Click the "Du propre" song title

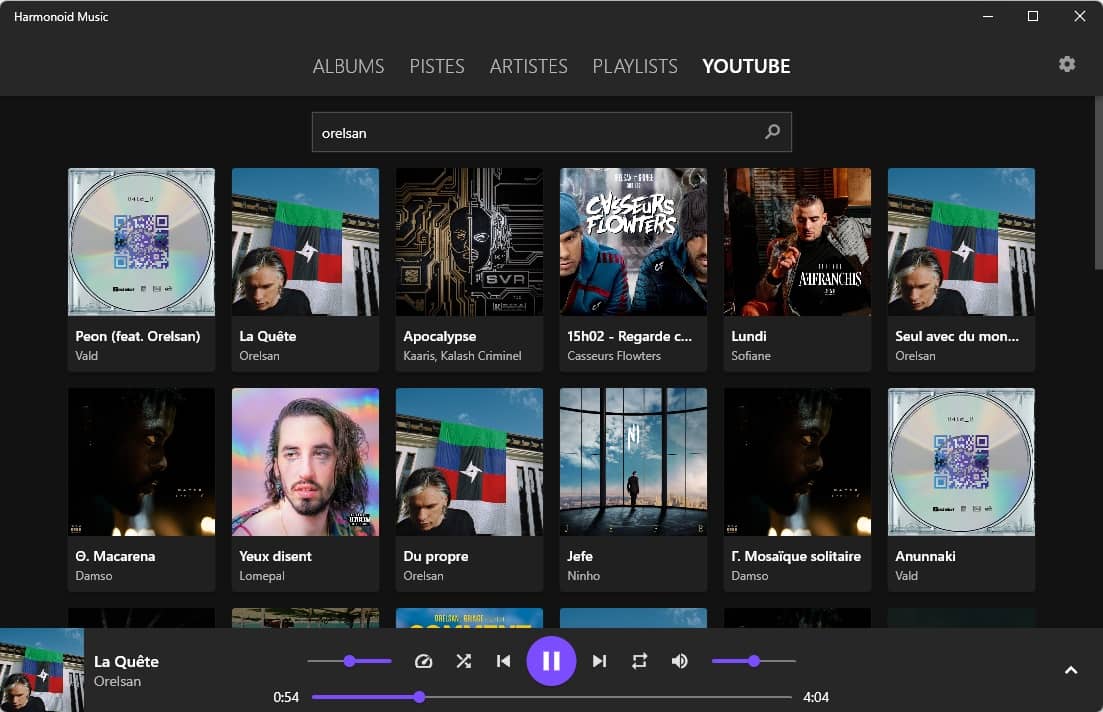point(435,557)
